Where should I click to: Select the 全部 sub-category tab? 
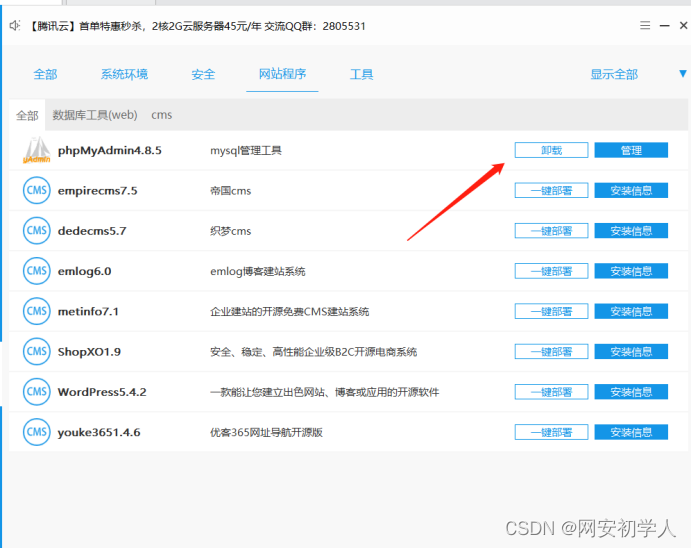tap(27, 115)
